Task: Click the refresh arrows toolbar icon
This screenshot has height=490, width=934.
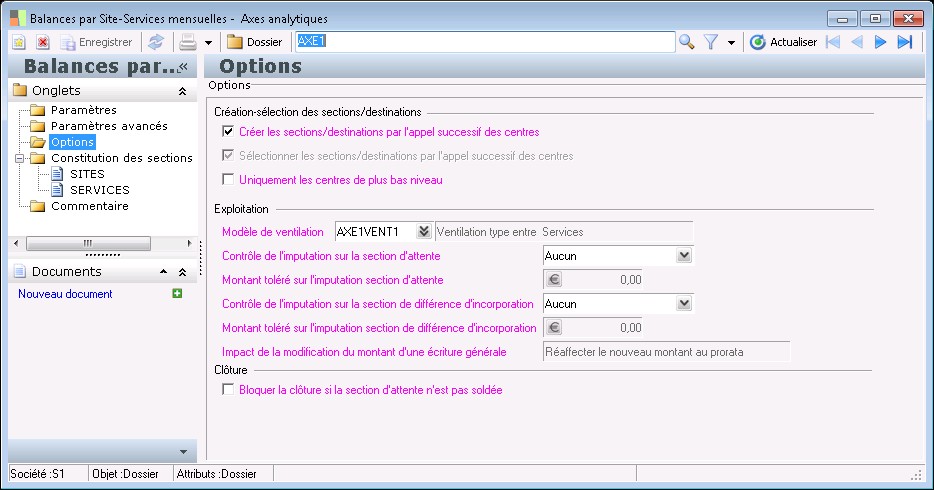Action: click(156, 42)
